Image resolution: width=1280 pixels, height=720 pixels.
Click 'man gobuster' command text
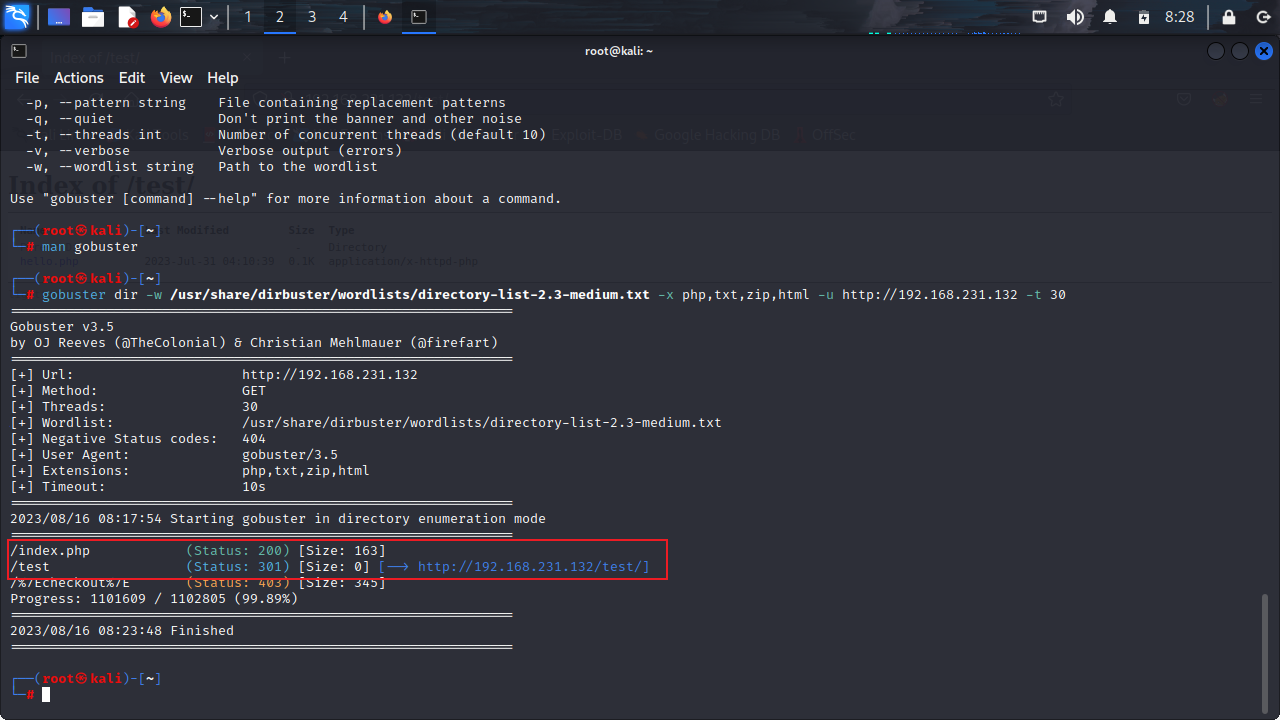coord(90,246)
